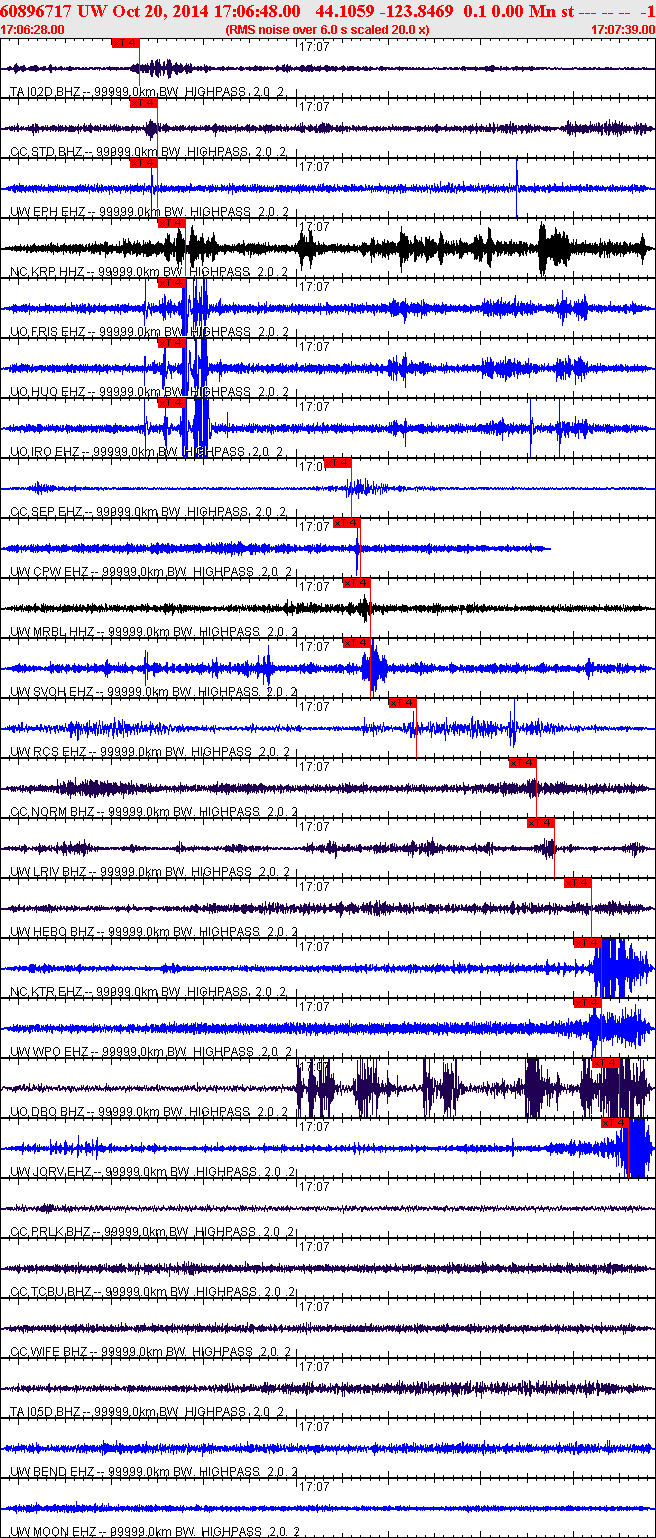Select the arrival flag on UW SVOH trace
The image size is (656, 1538).
[x=357, y=643]
